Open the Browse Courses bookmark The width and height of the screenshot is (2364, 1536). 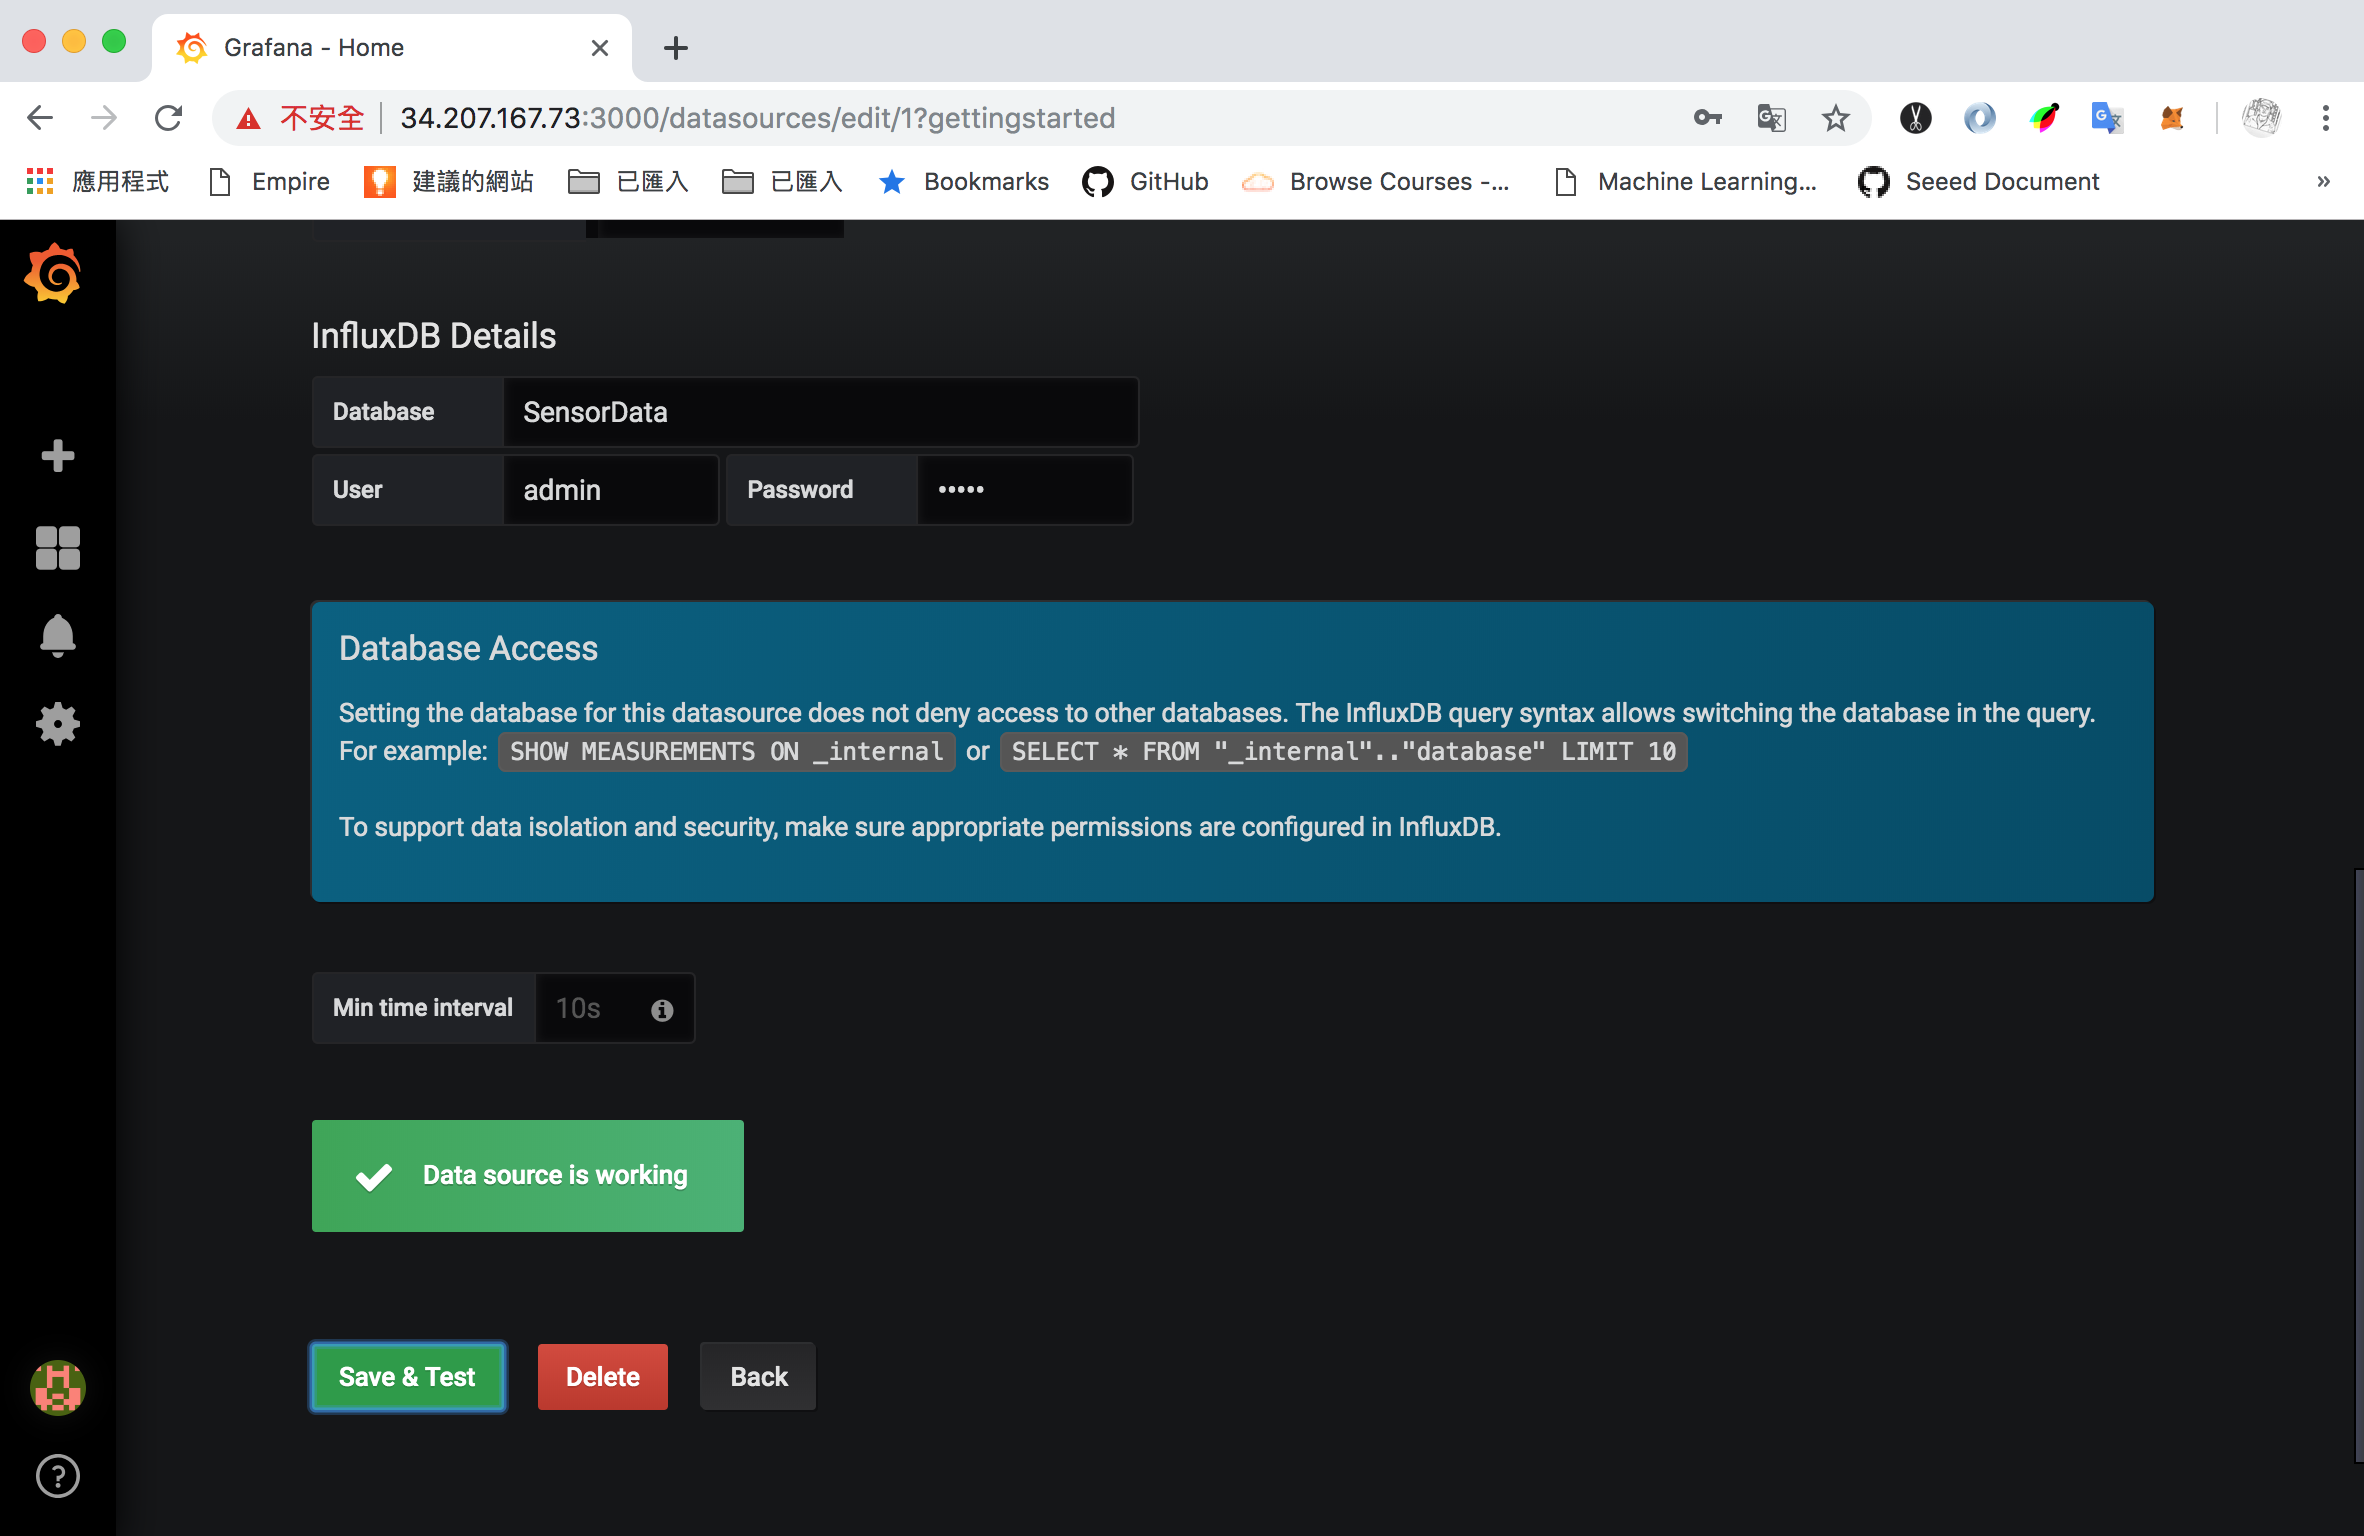[x=1376, y=181]
